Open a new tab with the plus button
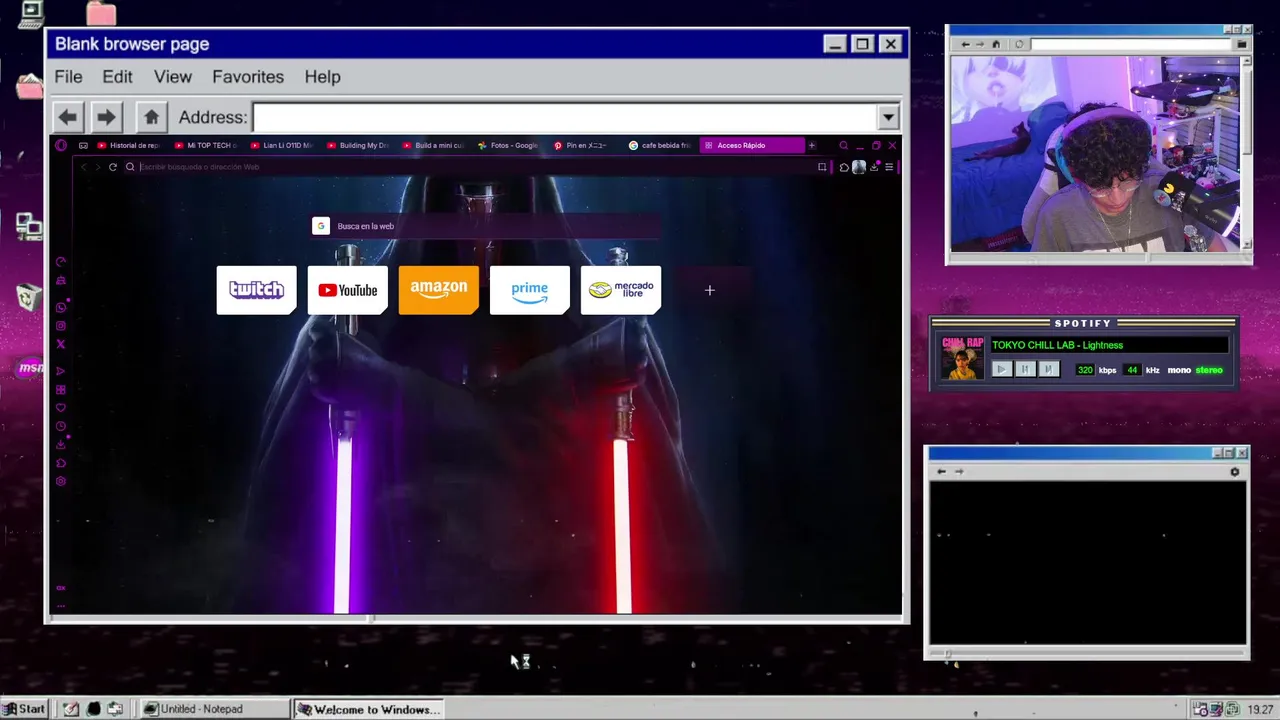The width and height of the screenshot is (1280, 720). click(x=811, y=145)
